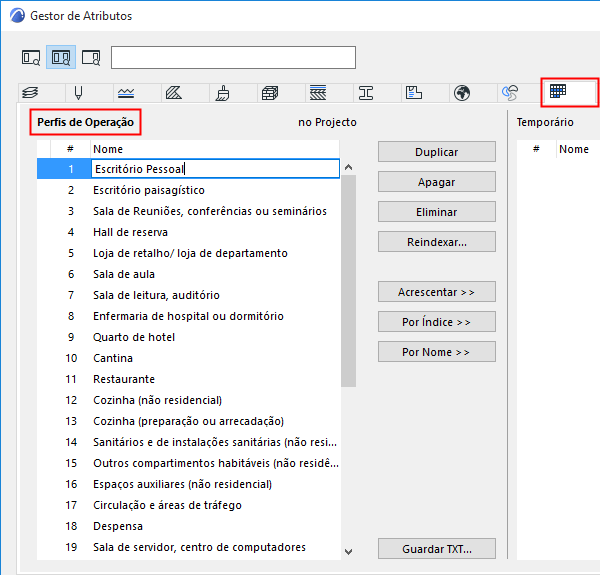600x575 pixels.
Task: Select Sanitários e de instalações sanitárias row
Action: point(188,443)
